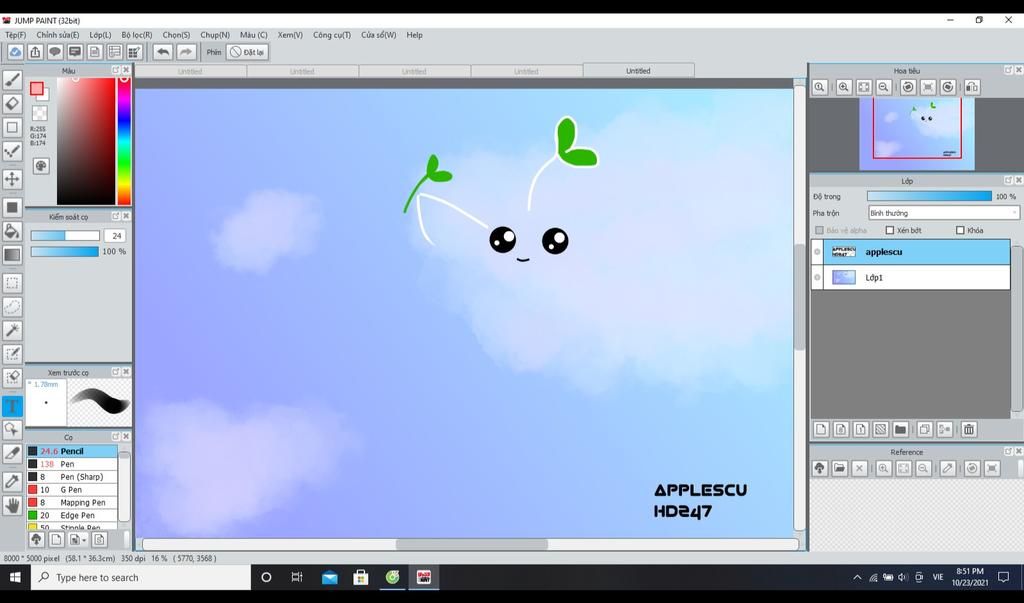Delete layer with the trash icon

(x=968, y=429)
